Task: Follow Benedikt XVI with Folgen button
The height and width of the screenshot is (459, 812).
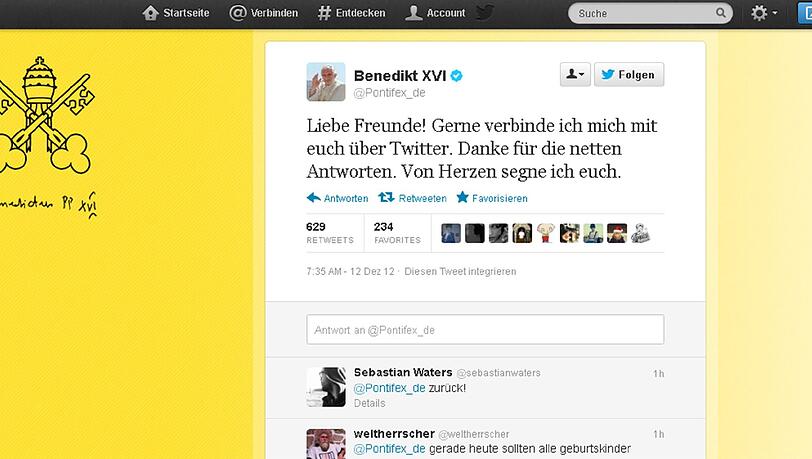Action: point(629,75)
